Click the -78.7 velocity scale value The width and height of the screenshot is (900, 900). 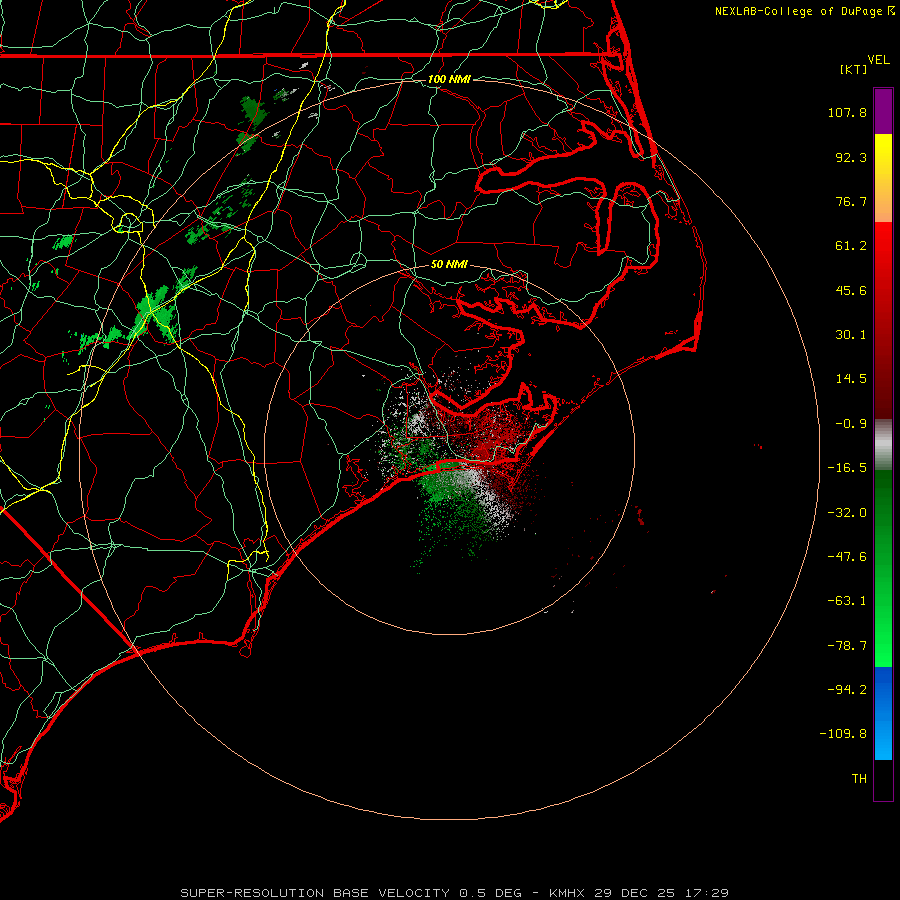(x=847, y=646)
